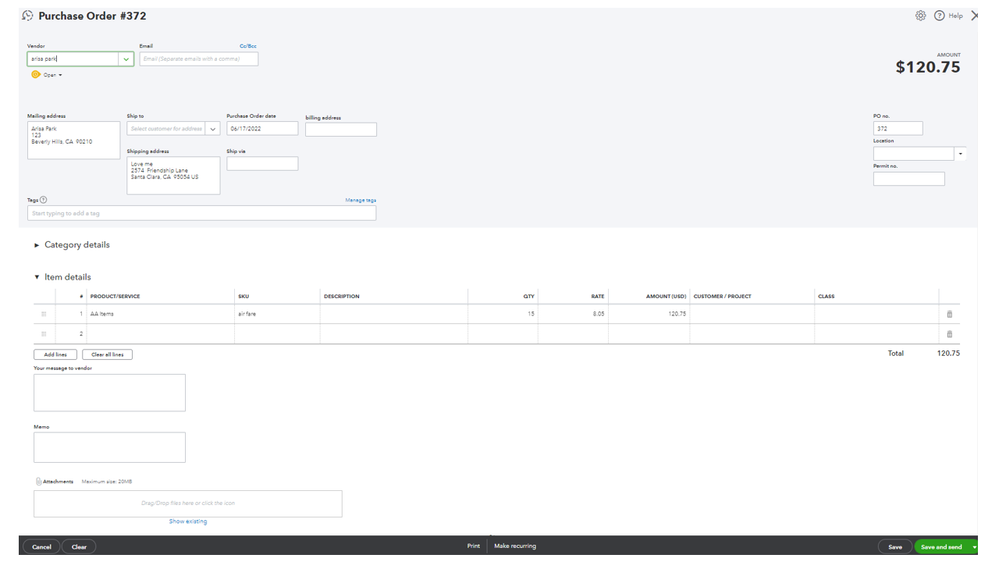Click the Email input field
Image resolution: width=999 pixels, height=562 pixels.
pos(199,59)
